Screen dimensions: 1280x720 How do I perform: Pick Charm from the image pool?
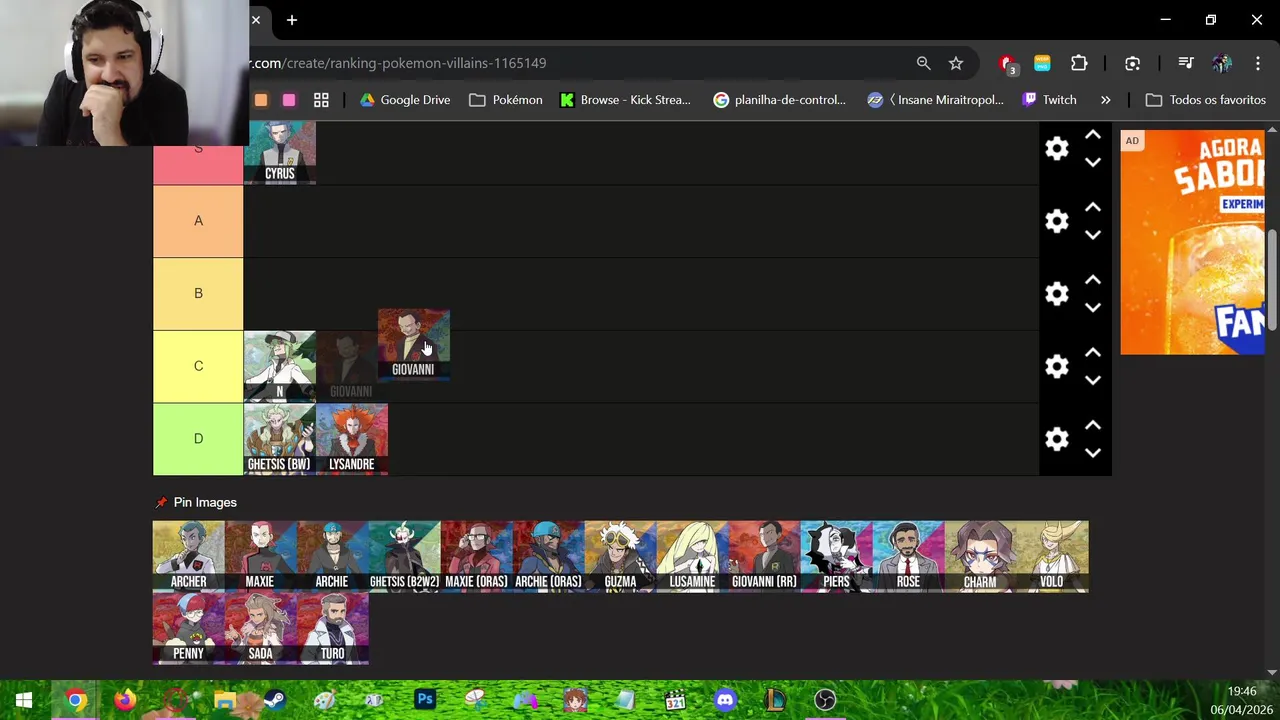(x=980, y=556)
